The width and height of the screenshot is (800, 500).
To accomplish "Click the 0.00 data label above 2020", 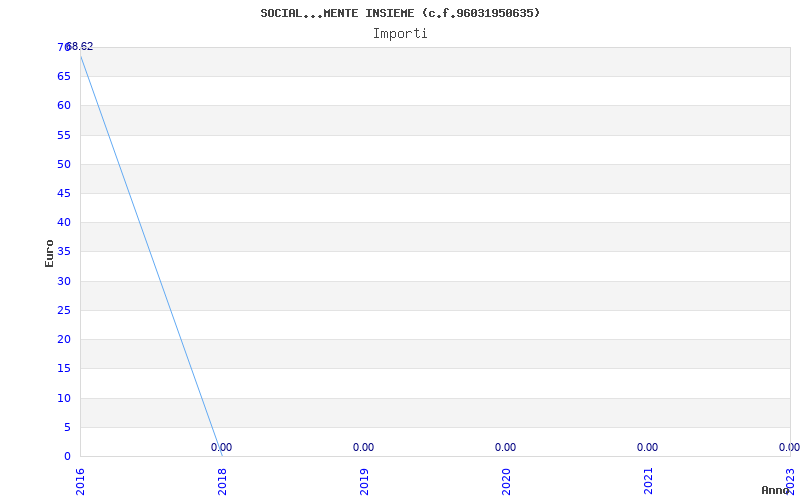I will [506, 447].
